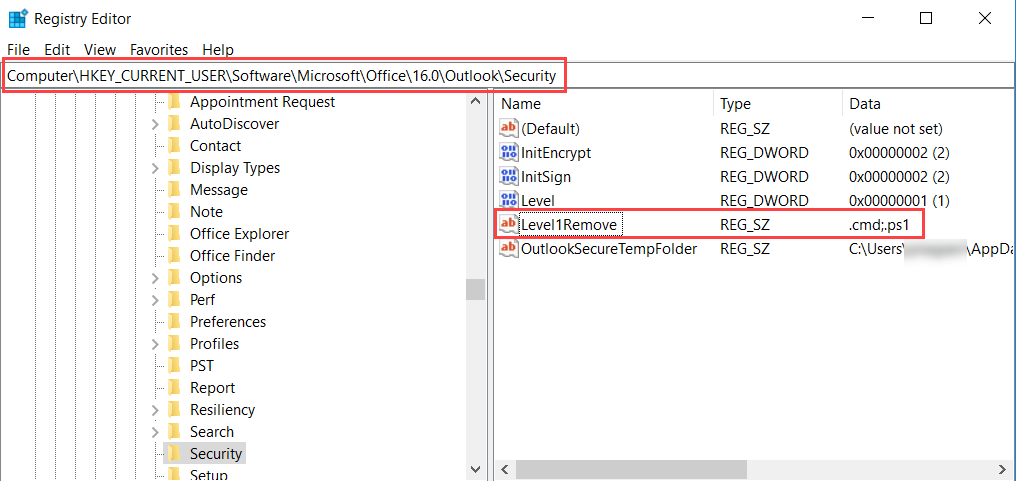Click the tree pane vertical scrollbar thumb

click(475, 289)
